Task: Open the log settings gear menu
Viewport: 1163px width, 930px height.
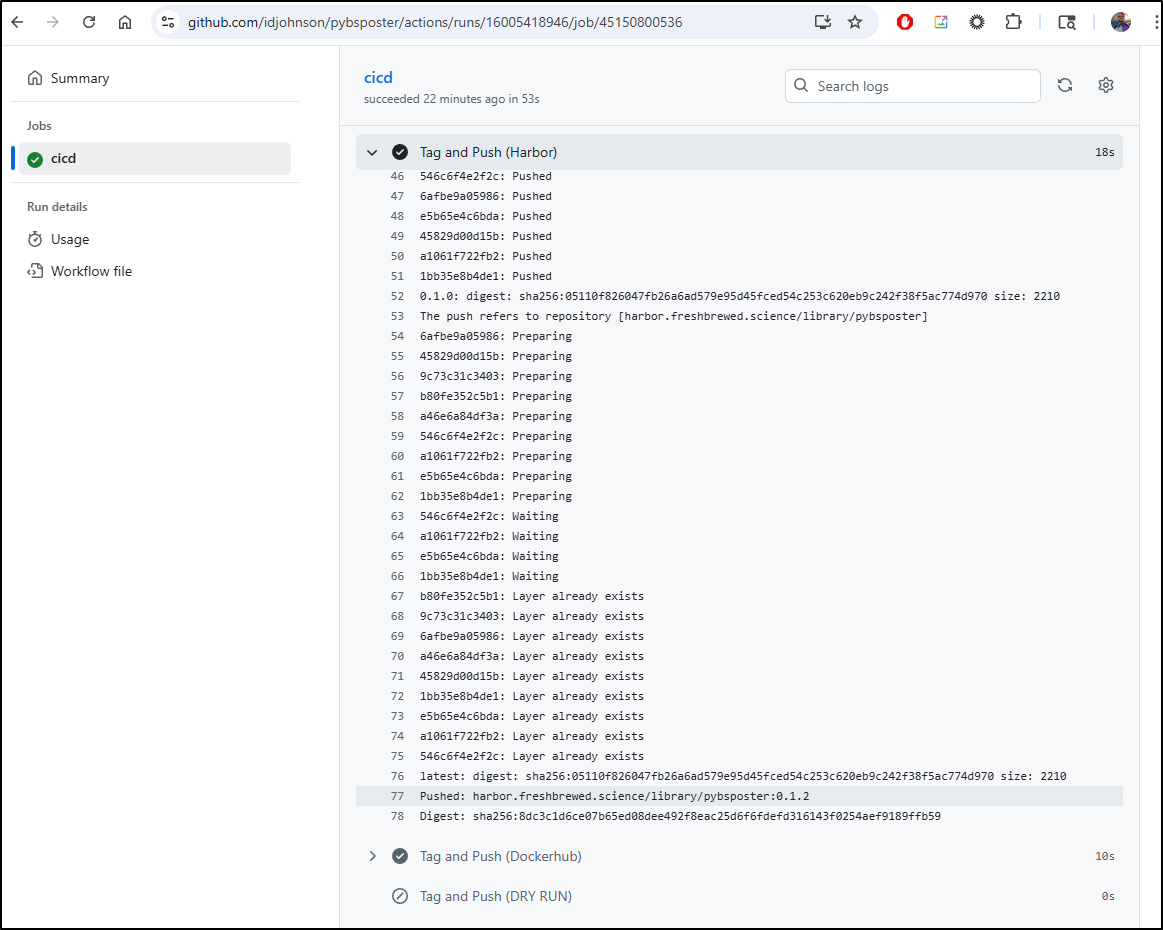Action: 1105,86
